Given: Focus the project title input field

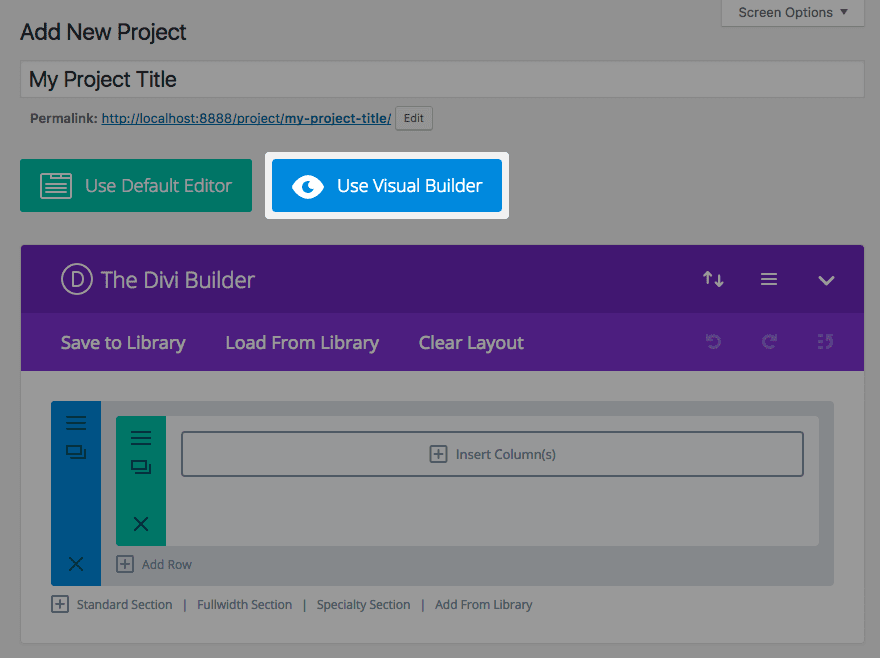Looking at the screenshot, I should [x=441, y=80].
